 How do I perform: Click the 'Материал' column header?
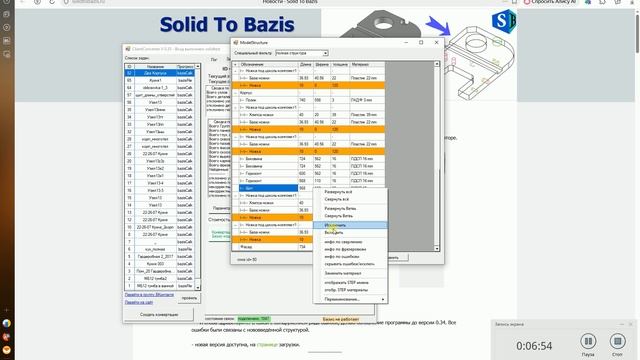click(x=367, y=64)
